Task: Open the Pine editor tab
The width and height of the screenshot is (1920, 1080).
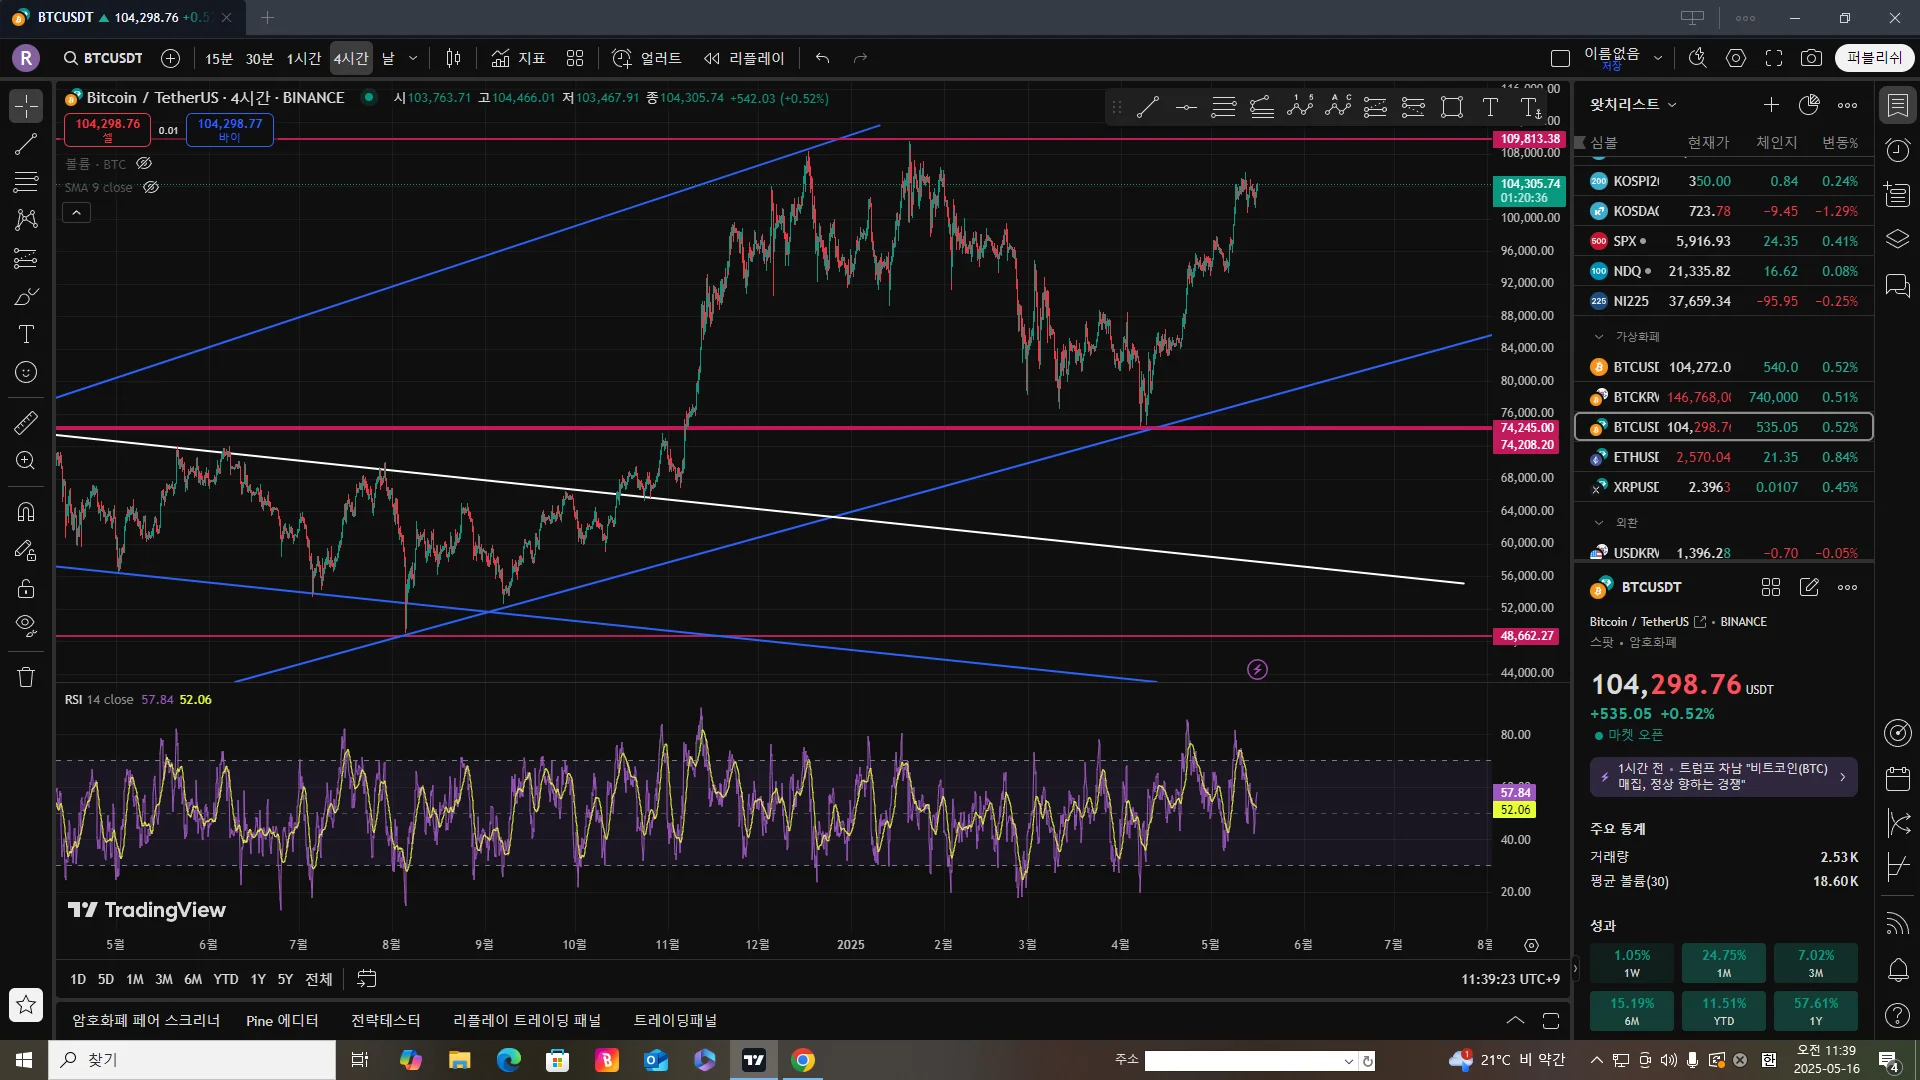Action: coord(282,1020)
